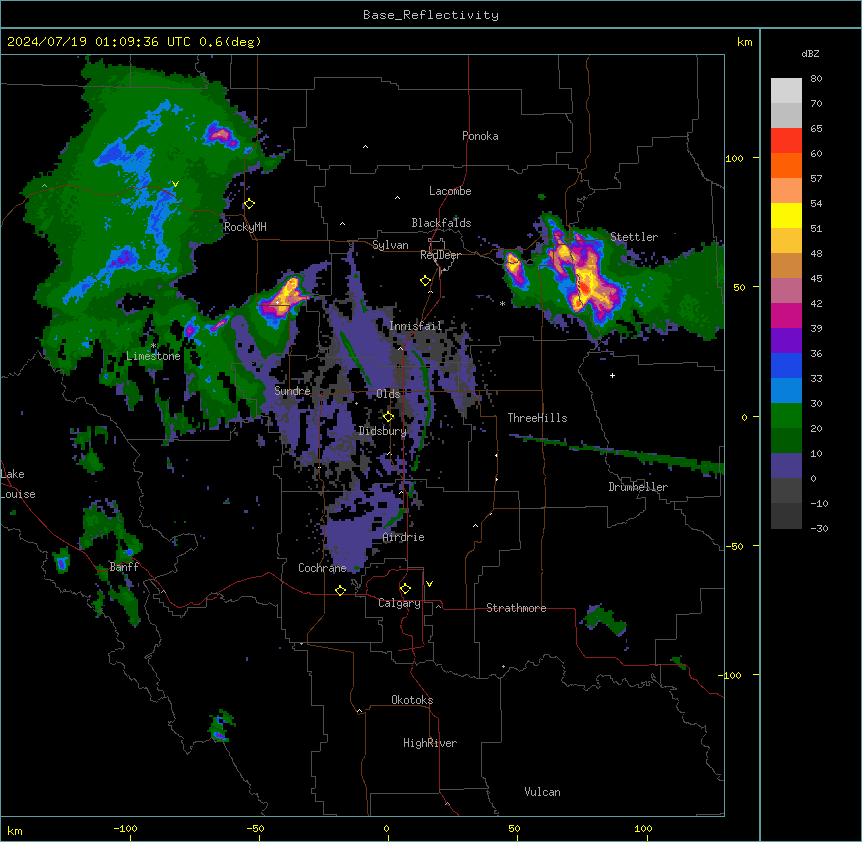This screenshot has height=842, width=862.
Task: Select the slate purple 10 dBZ legend swatch
Action: [x=786, y=466]
